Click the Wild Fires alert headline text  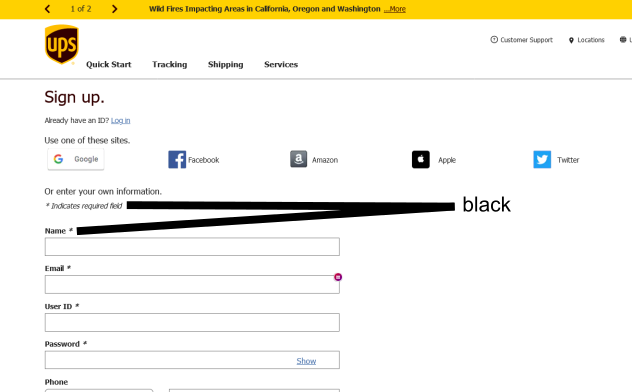pos(264,9)
